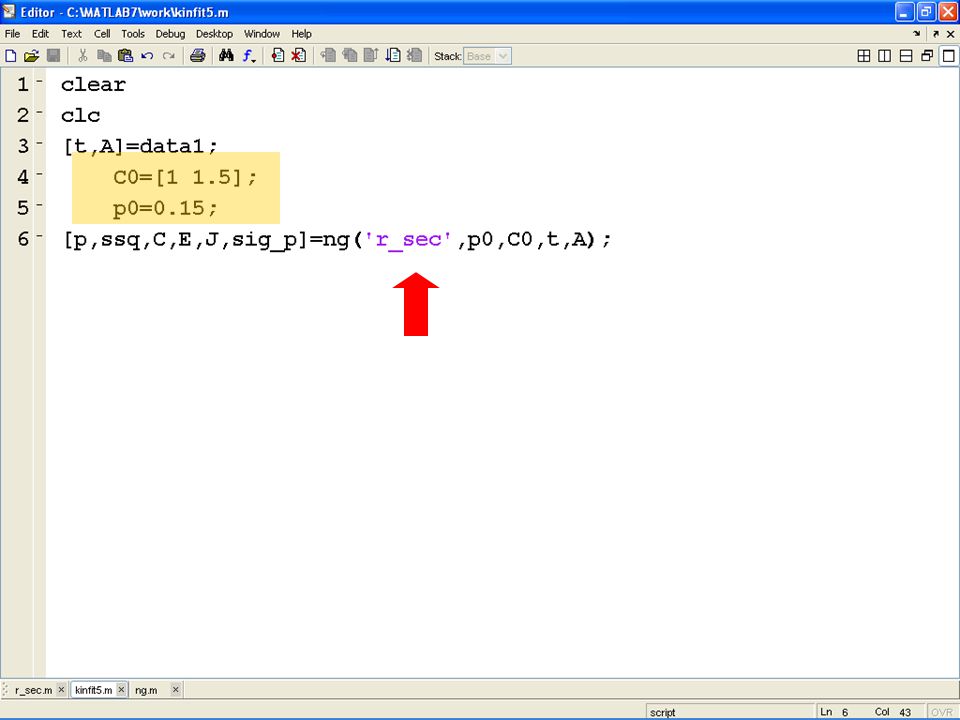Toggle breakpoint dash on line 1
The width and height of the screenshot is (960, 720).
click(39, 81)
